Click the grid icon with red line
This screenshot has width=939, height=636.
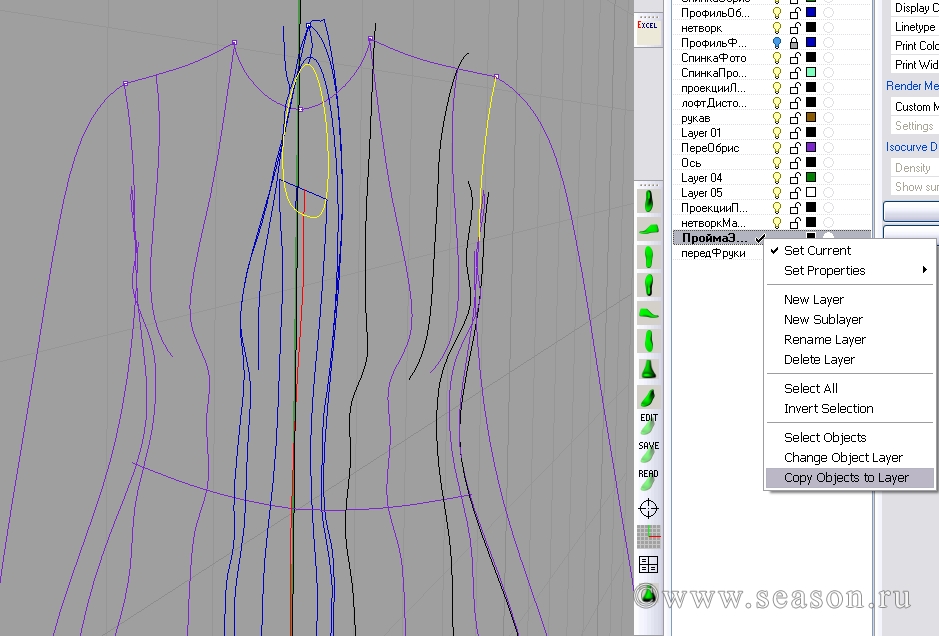[x=648, y=537]
